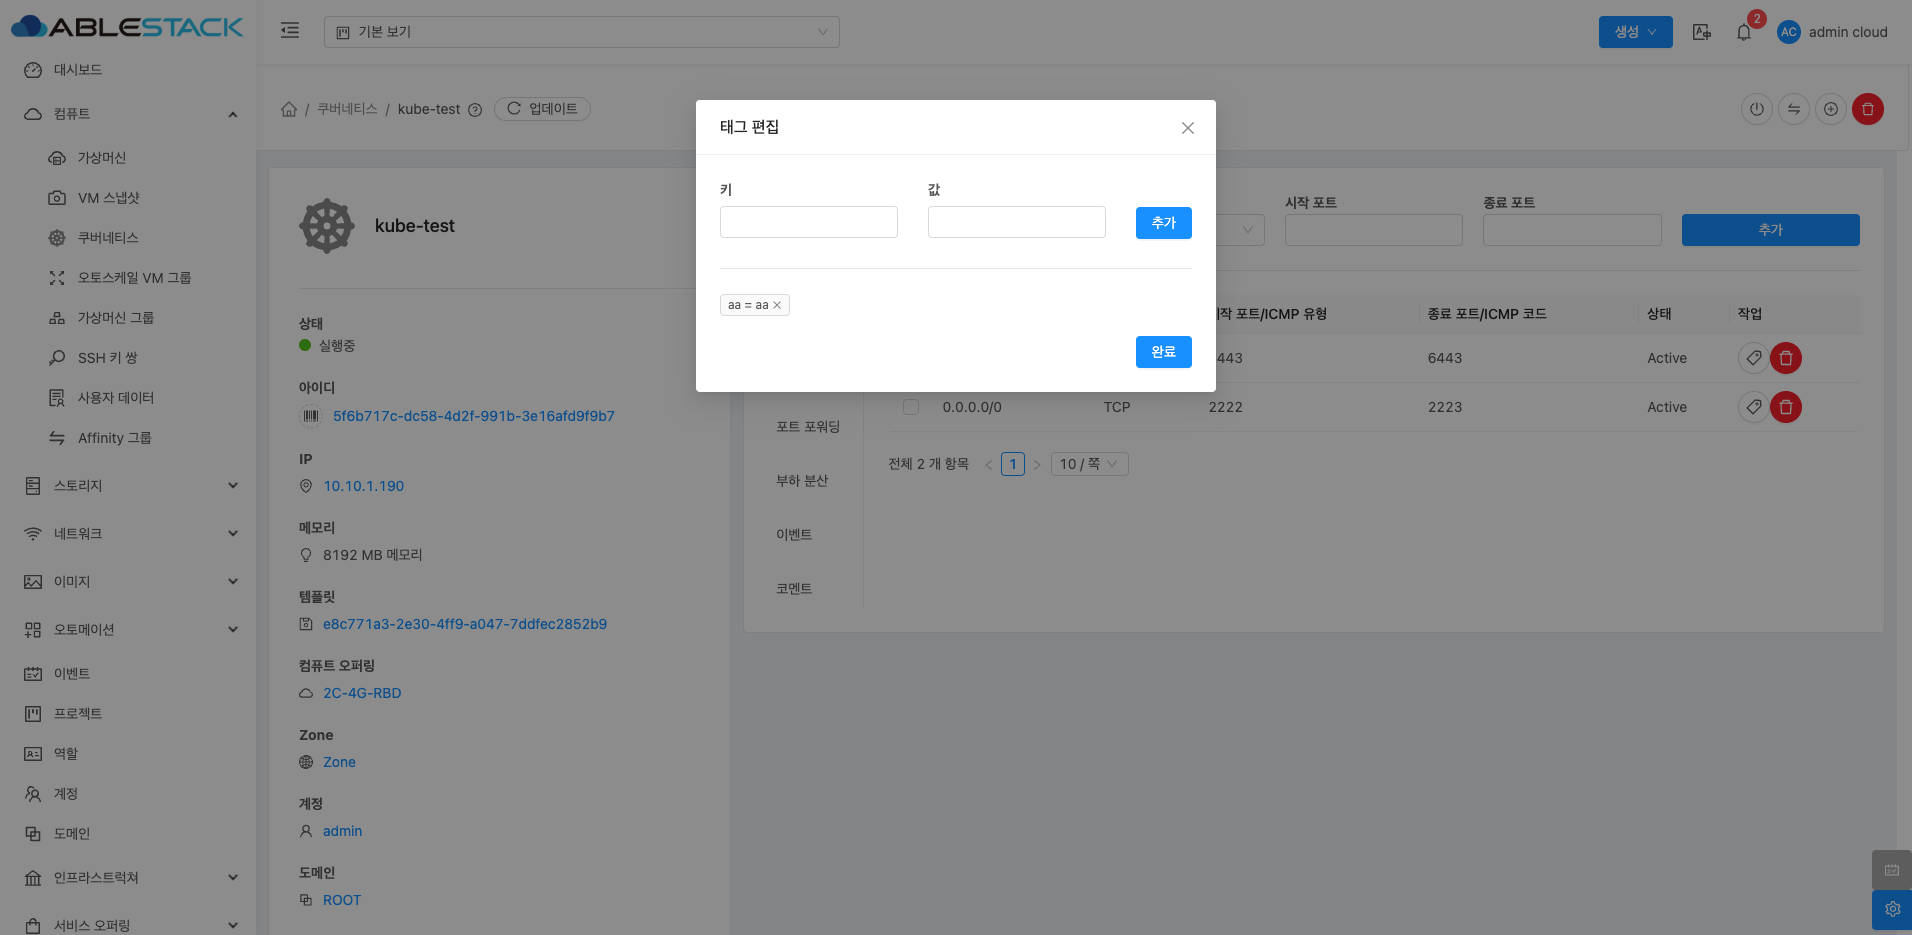Toggle the sidebar collapse menu icon

point(290,31)
